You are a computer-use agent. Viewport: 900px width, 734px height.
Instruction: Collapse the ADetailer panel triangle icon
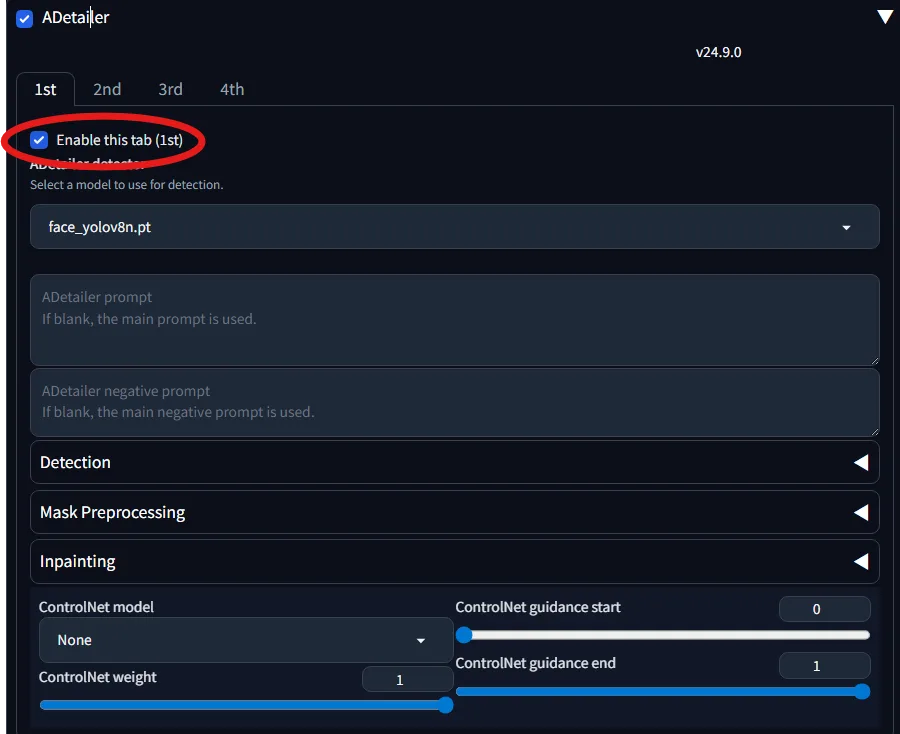tap(884, 17)
